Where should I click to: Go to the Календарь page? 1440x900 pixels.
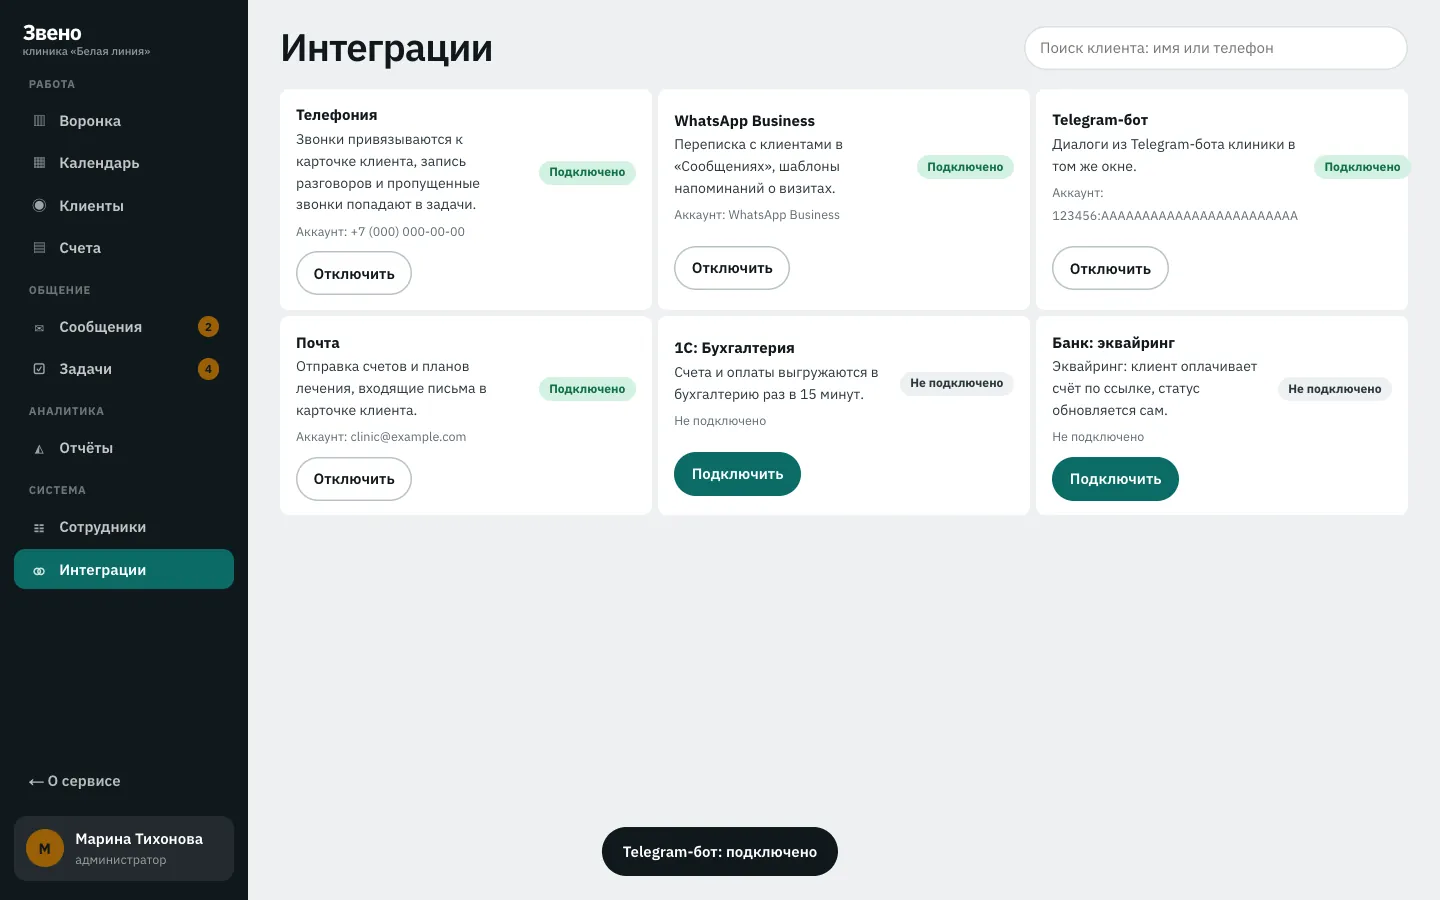(x=124, y=163)
